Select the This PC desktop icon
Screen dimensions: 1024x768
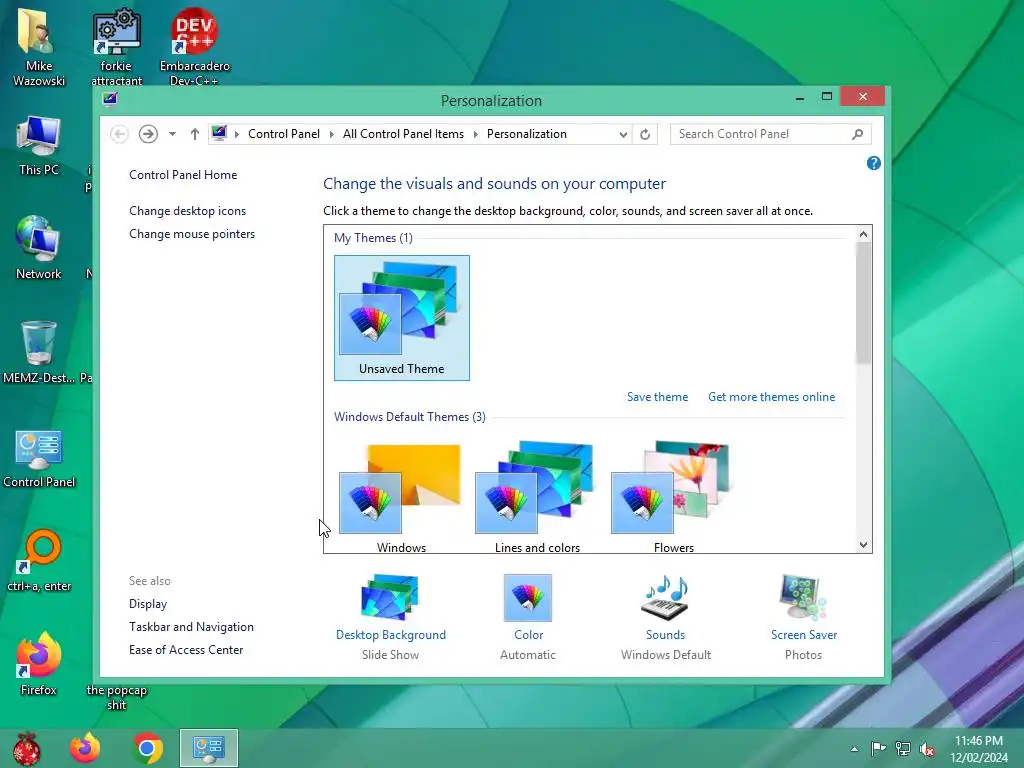(39, 145)
